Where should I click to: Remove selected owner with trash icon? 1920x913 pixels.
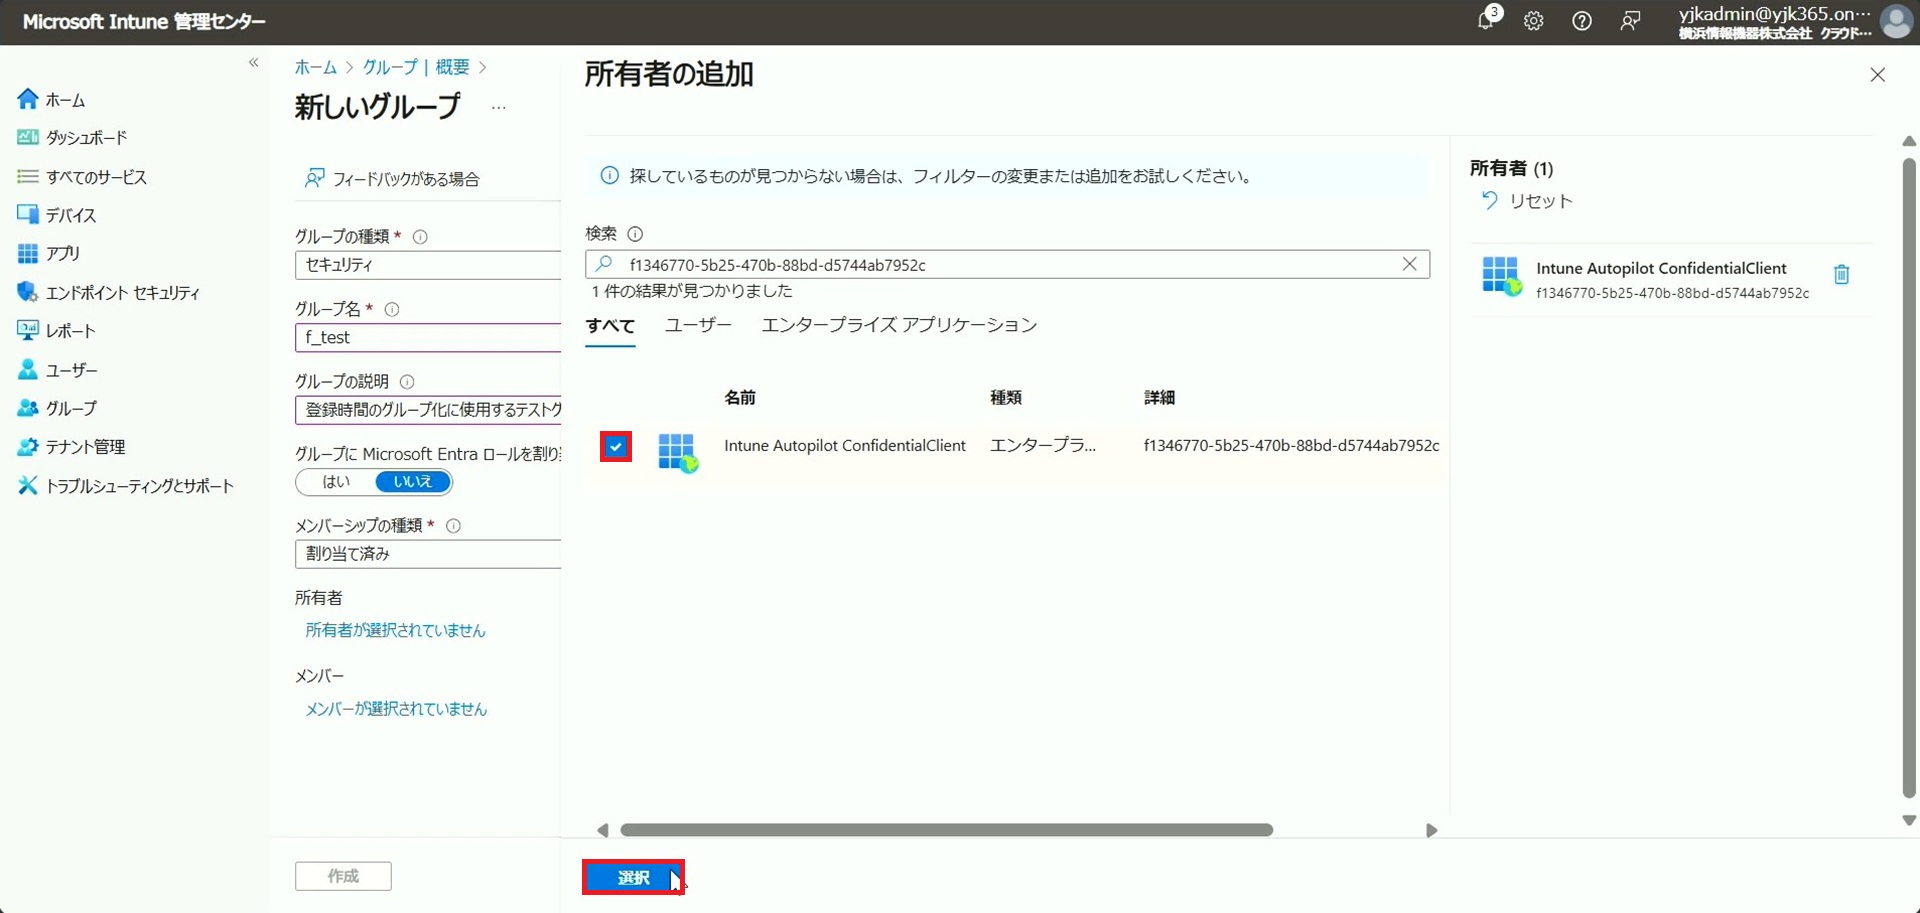[1841, 274]
